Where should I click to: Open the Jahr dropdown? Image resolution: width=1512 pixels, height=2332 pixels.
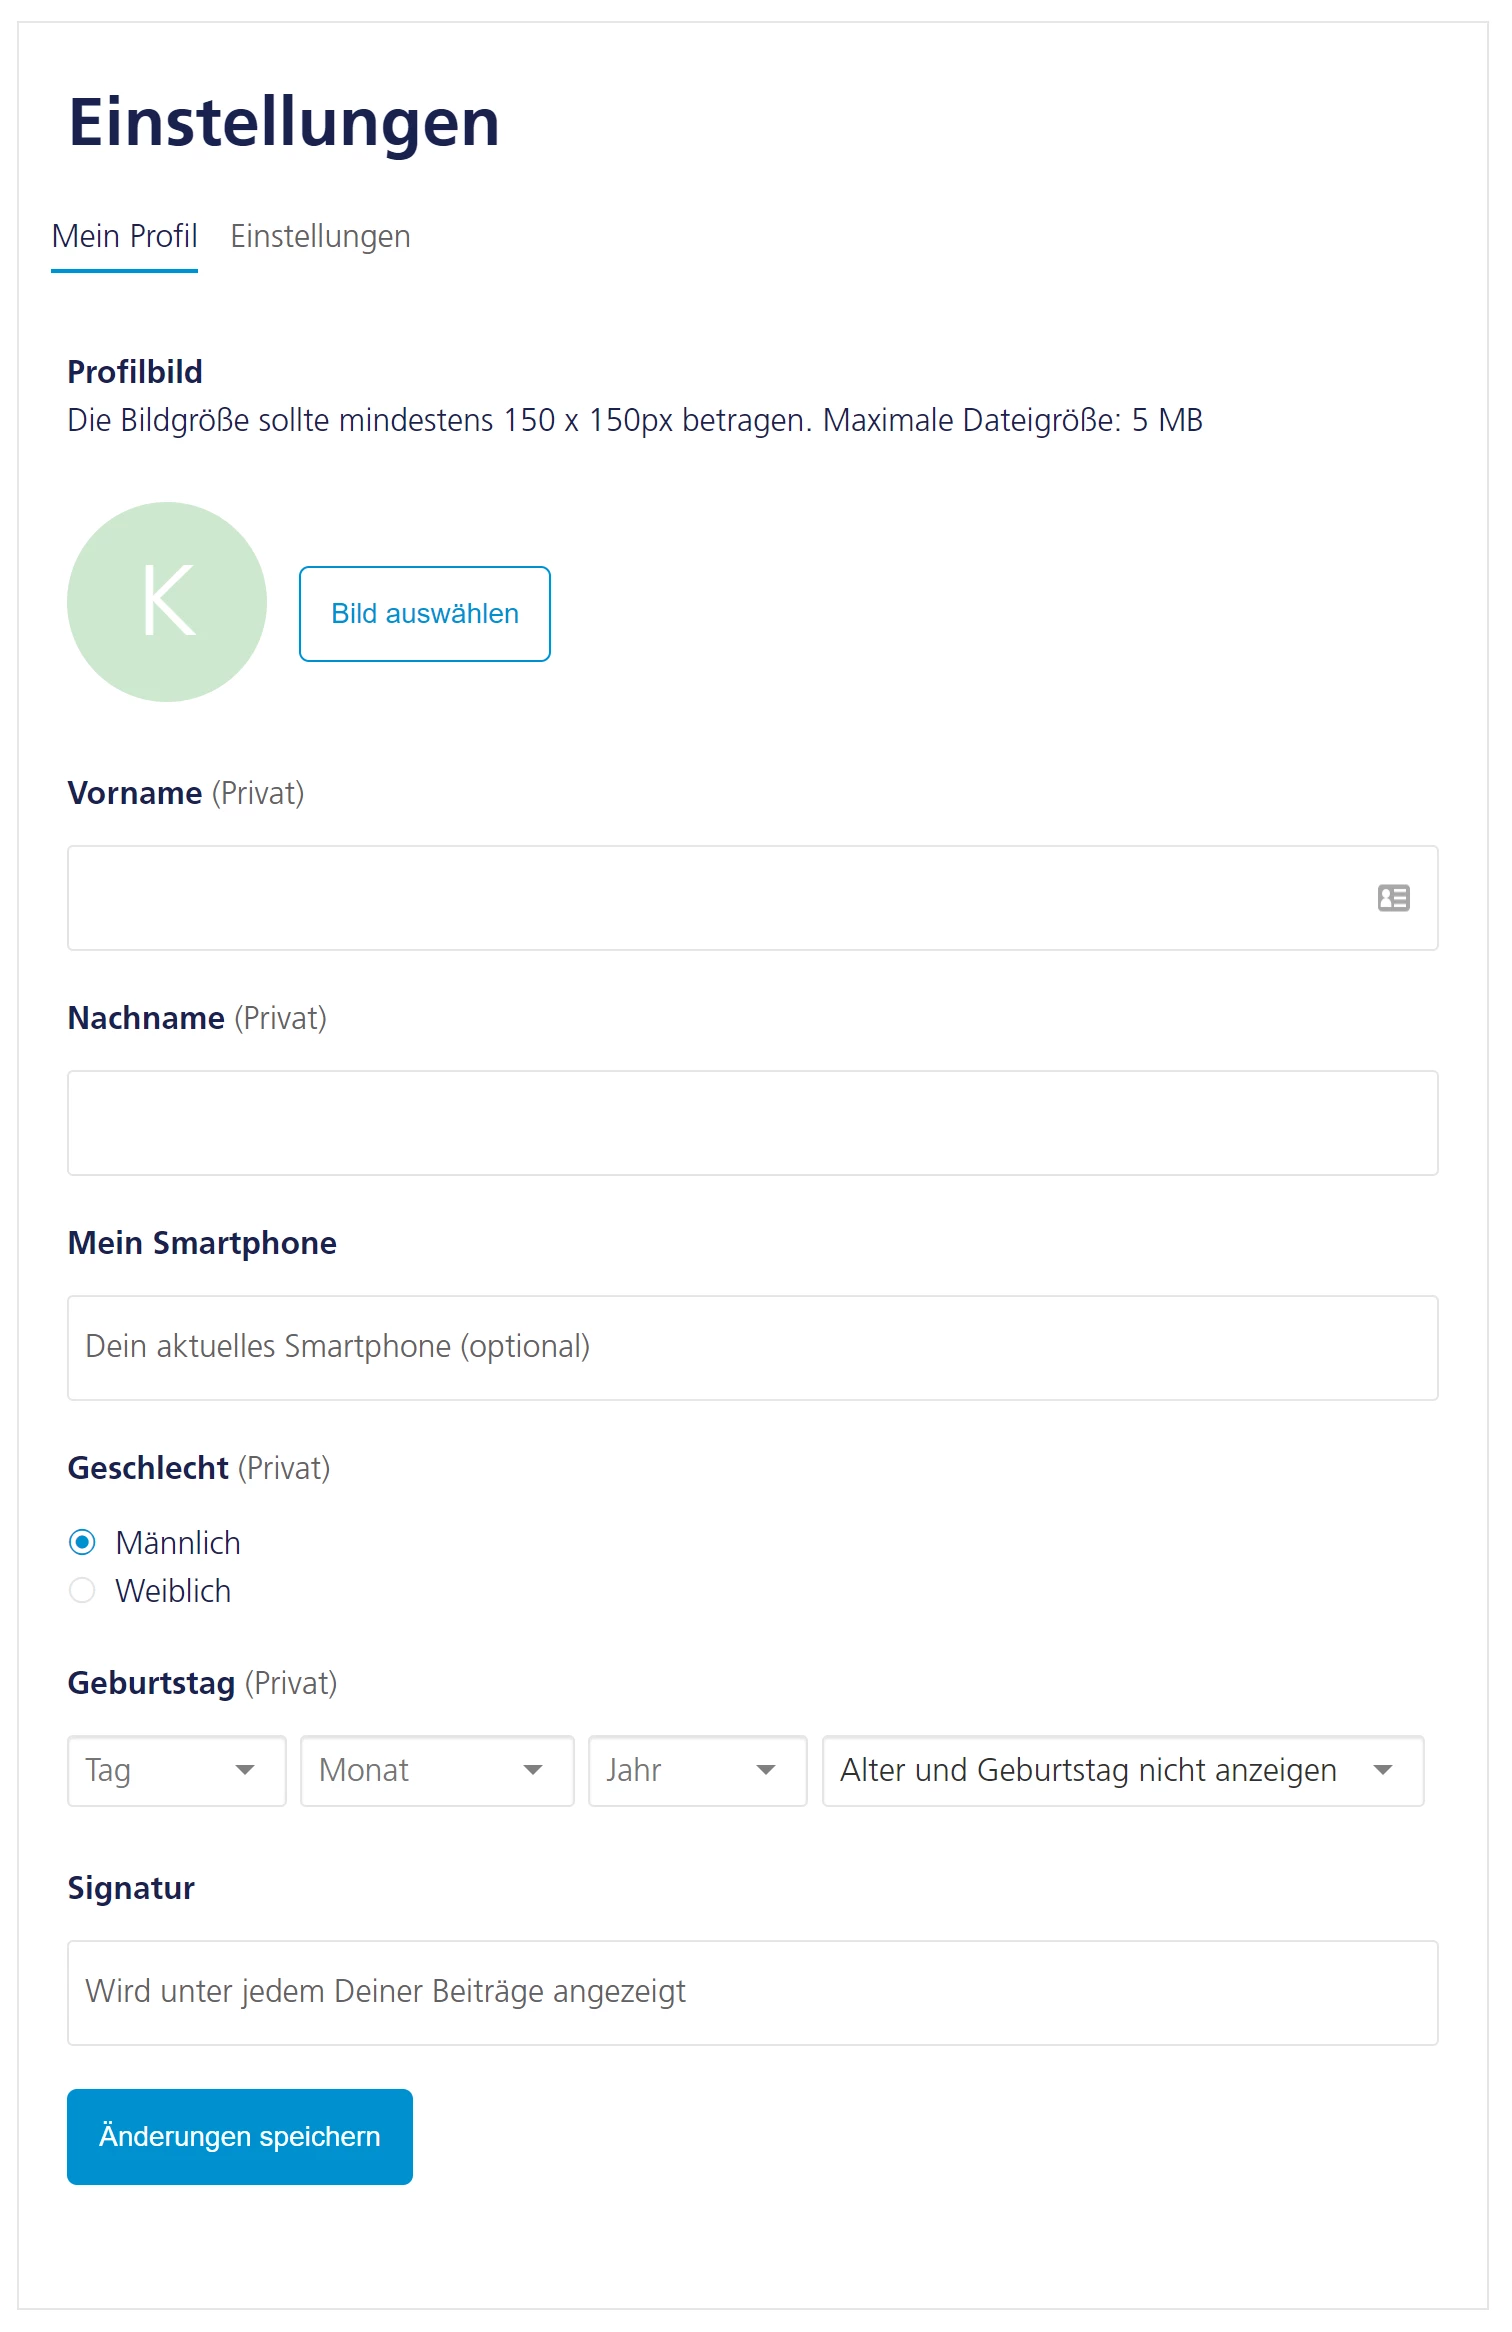click(680, 1770)
